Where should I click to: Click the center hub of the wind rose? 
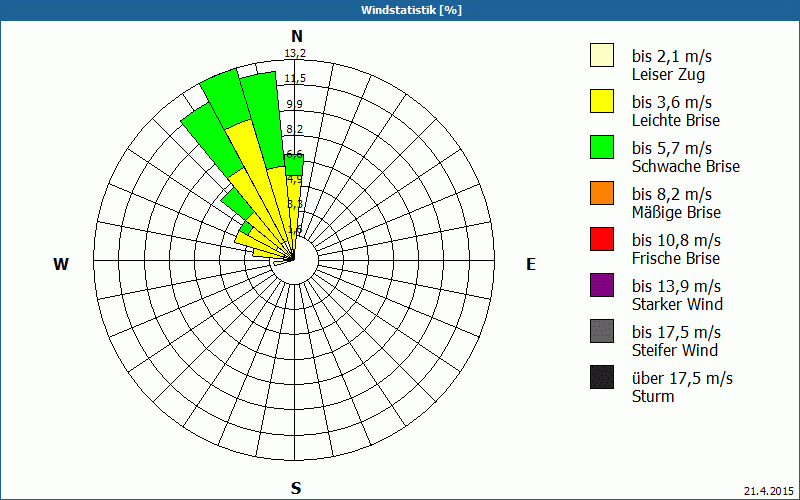click(294, 260)
